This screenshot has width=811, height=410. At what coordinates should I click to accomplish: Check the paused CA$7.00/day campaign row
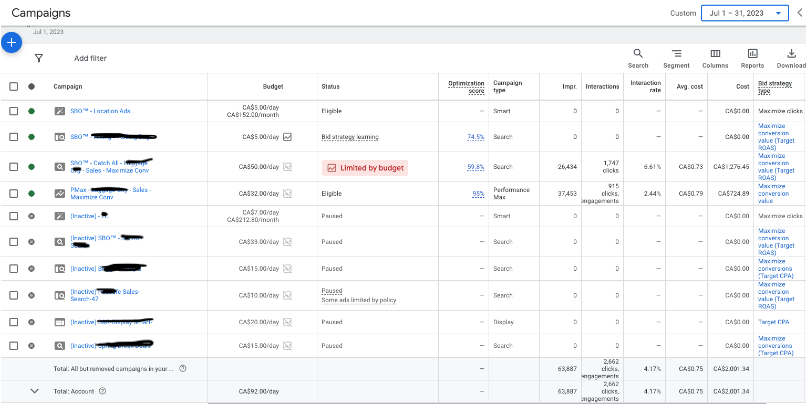tap(13, 216)
